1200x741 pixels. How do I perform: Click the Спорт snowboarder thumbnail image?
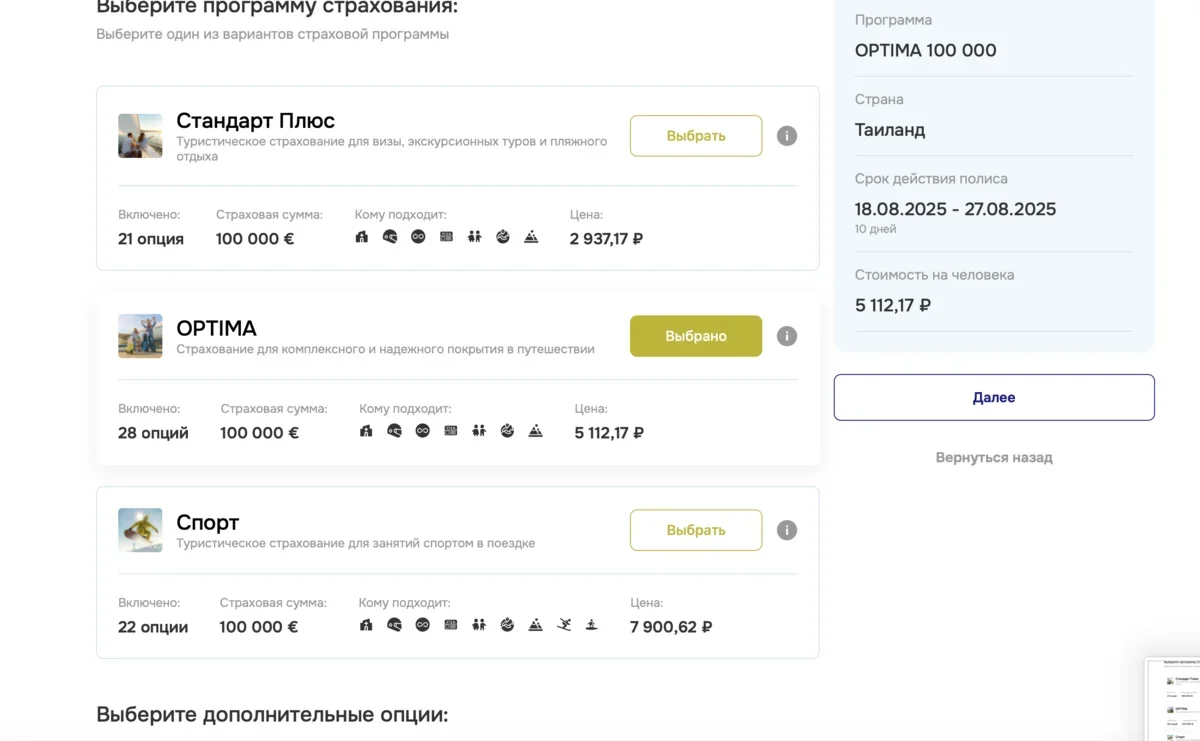(x=140, y=530)
